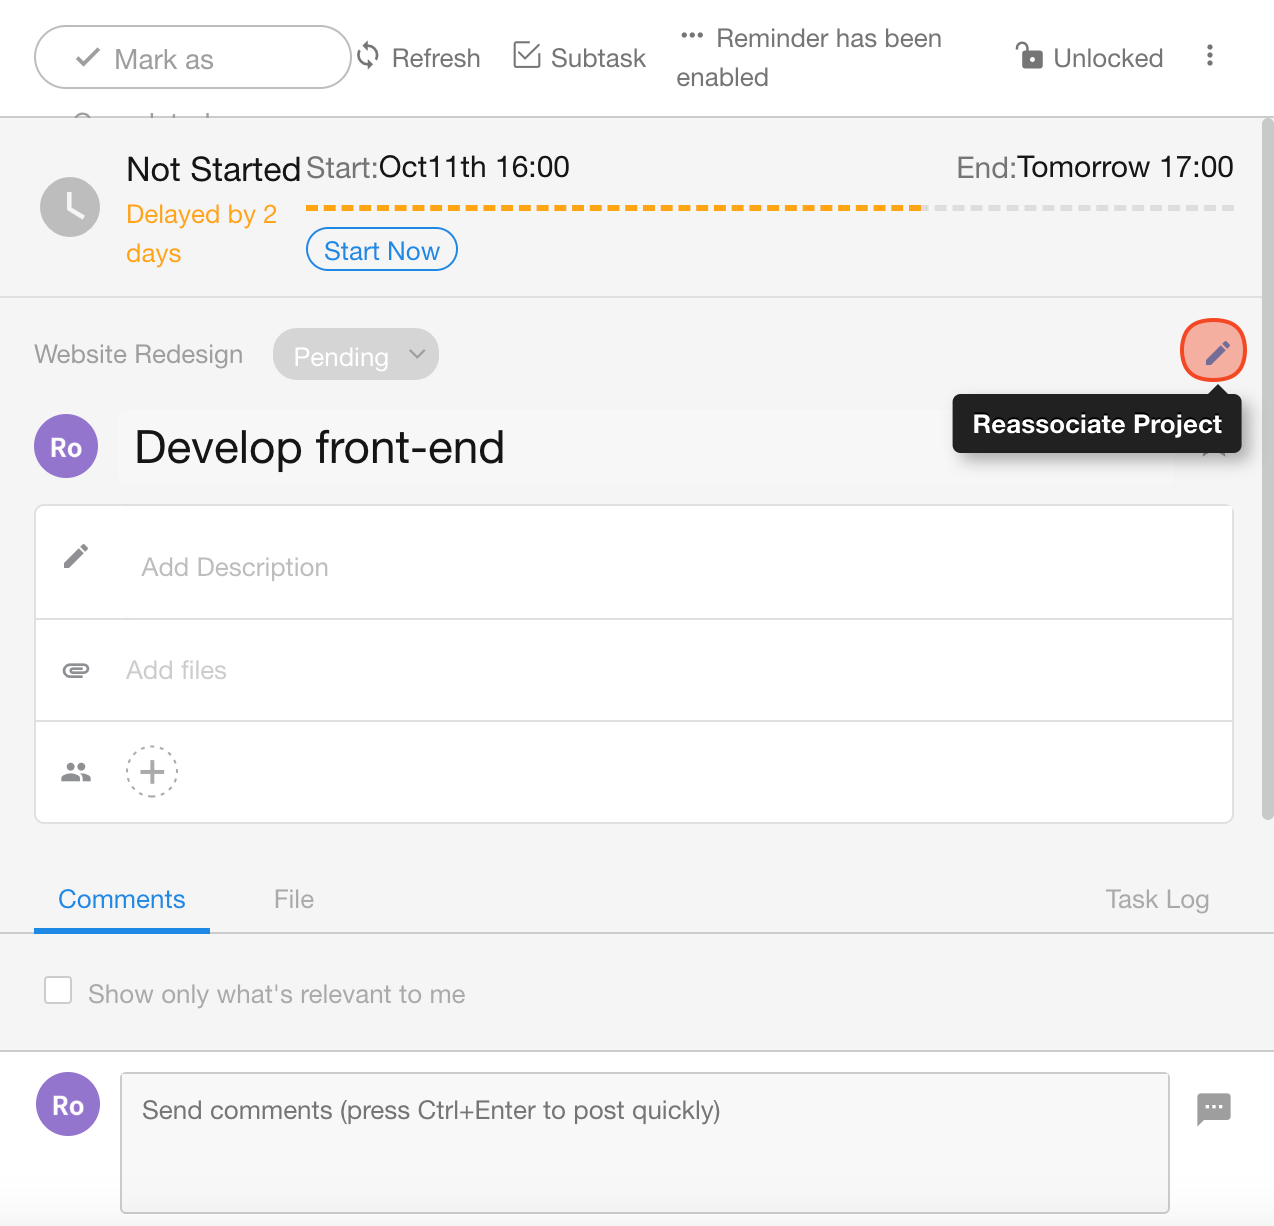The width and height of the screenshot is (1274, 1226).
Task: Add a Subtask from the toolbar
Action: (x=579, y=57)
